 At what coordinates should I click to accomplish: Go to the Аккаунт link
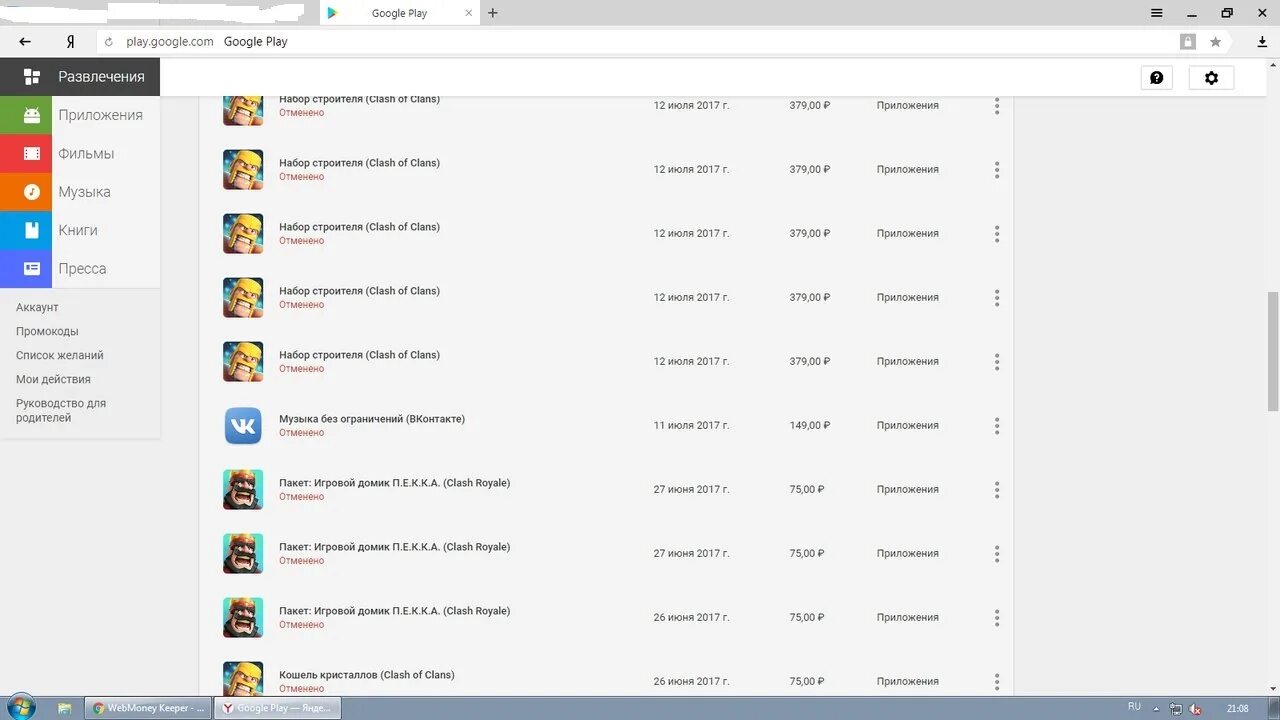[x=37, y=307]
